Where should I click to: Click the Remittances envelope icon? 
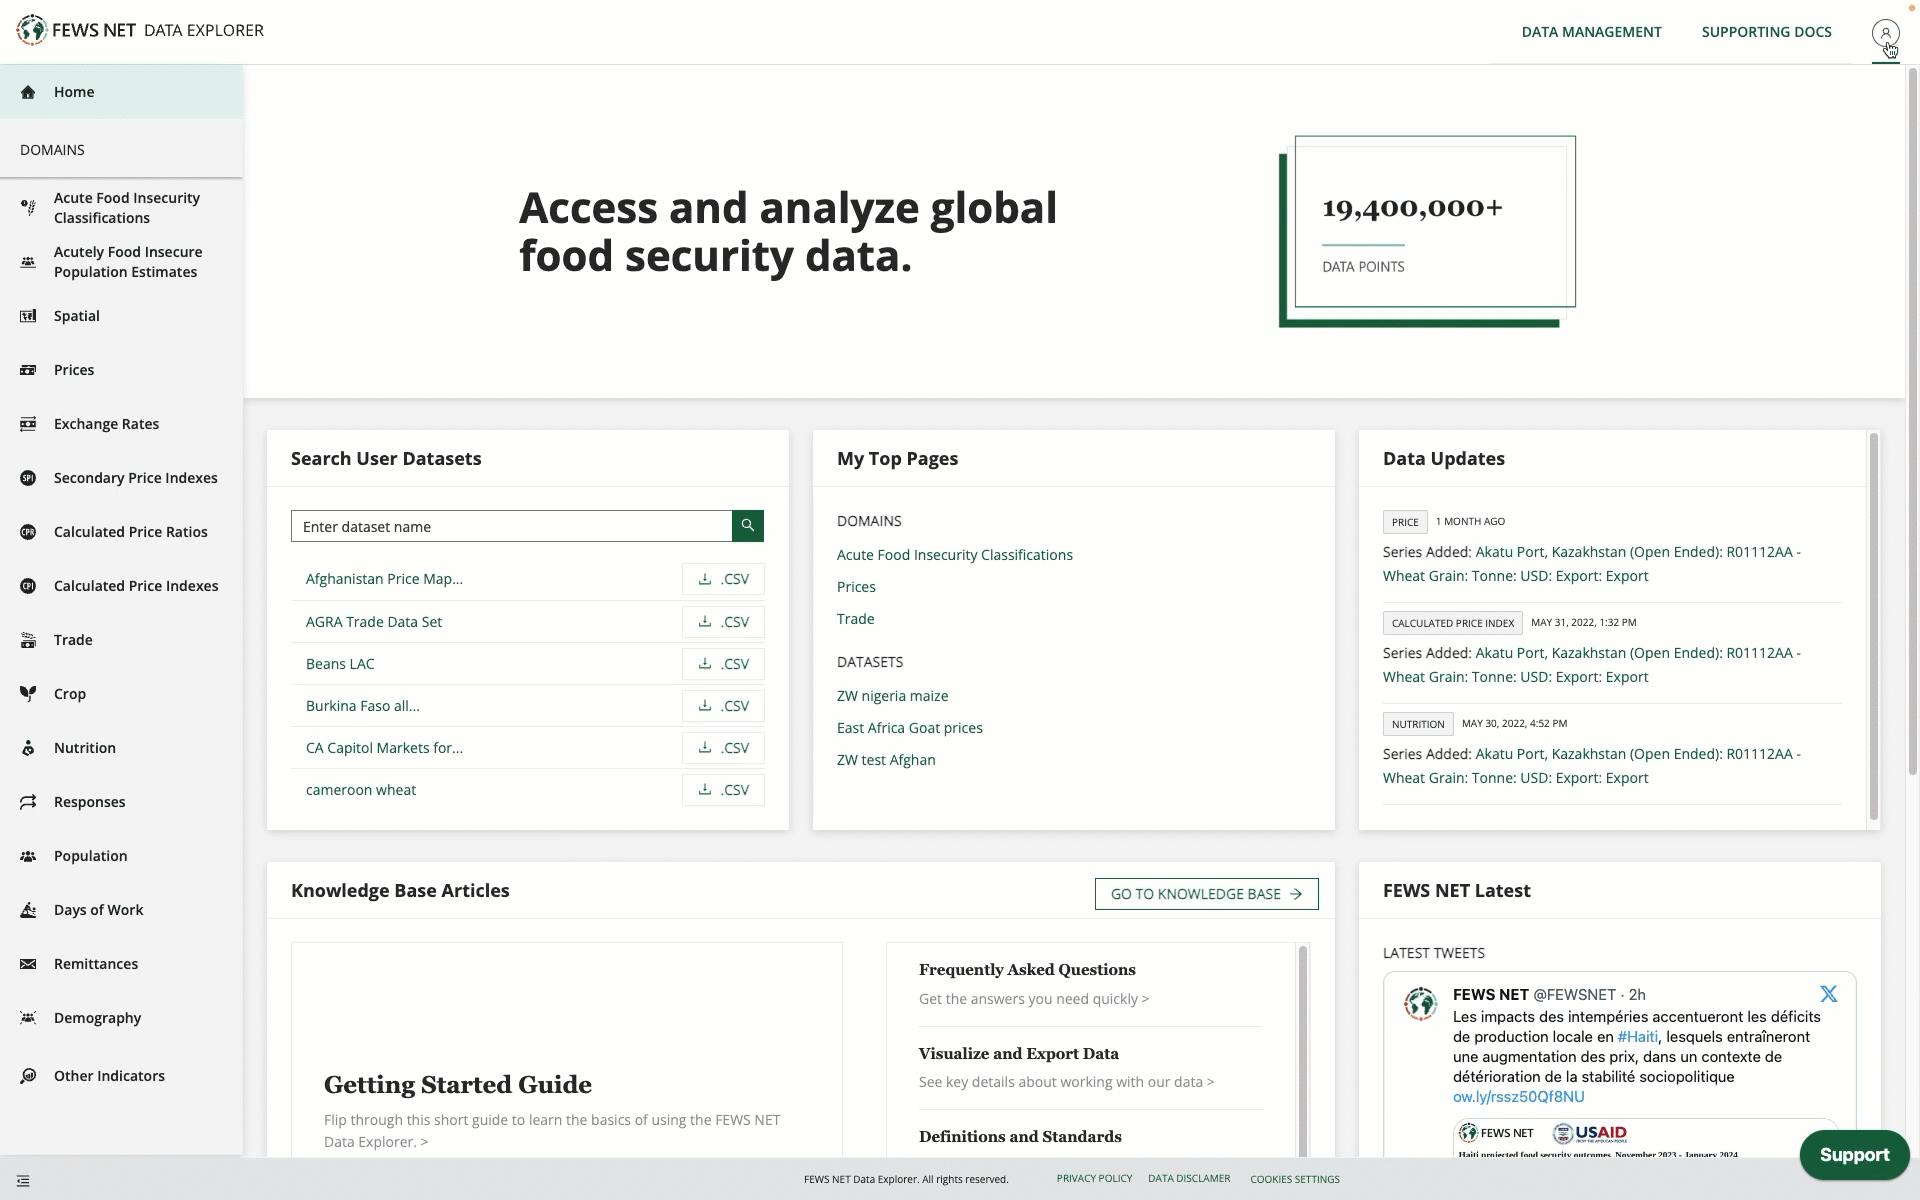click(28, 964)
